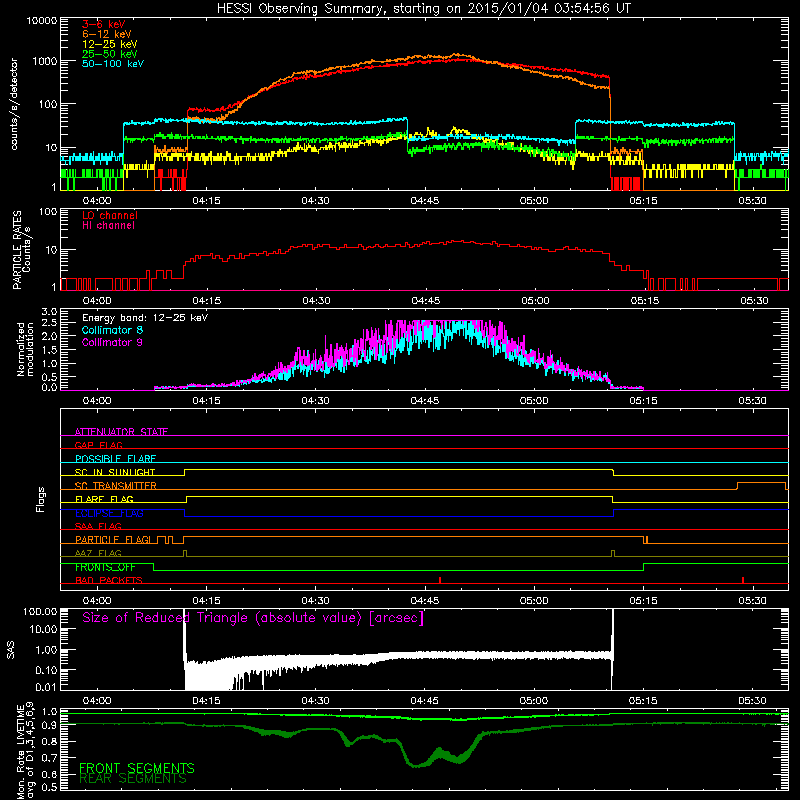Click 05:00 tick under flags panel
This screenshot has width=800, height=800.
pos(534,601)
